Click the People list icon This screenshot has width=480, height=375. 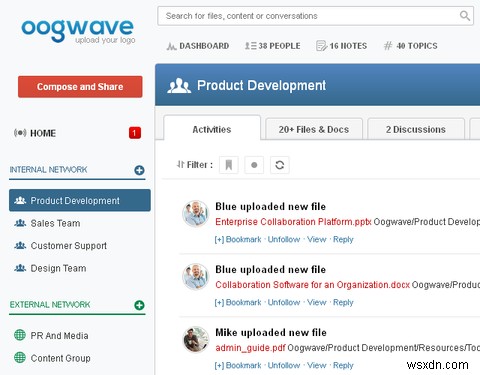(x=251, y=46)
